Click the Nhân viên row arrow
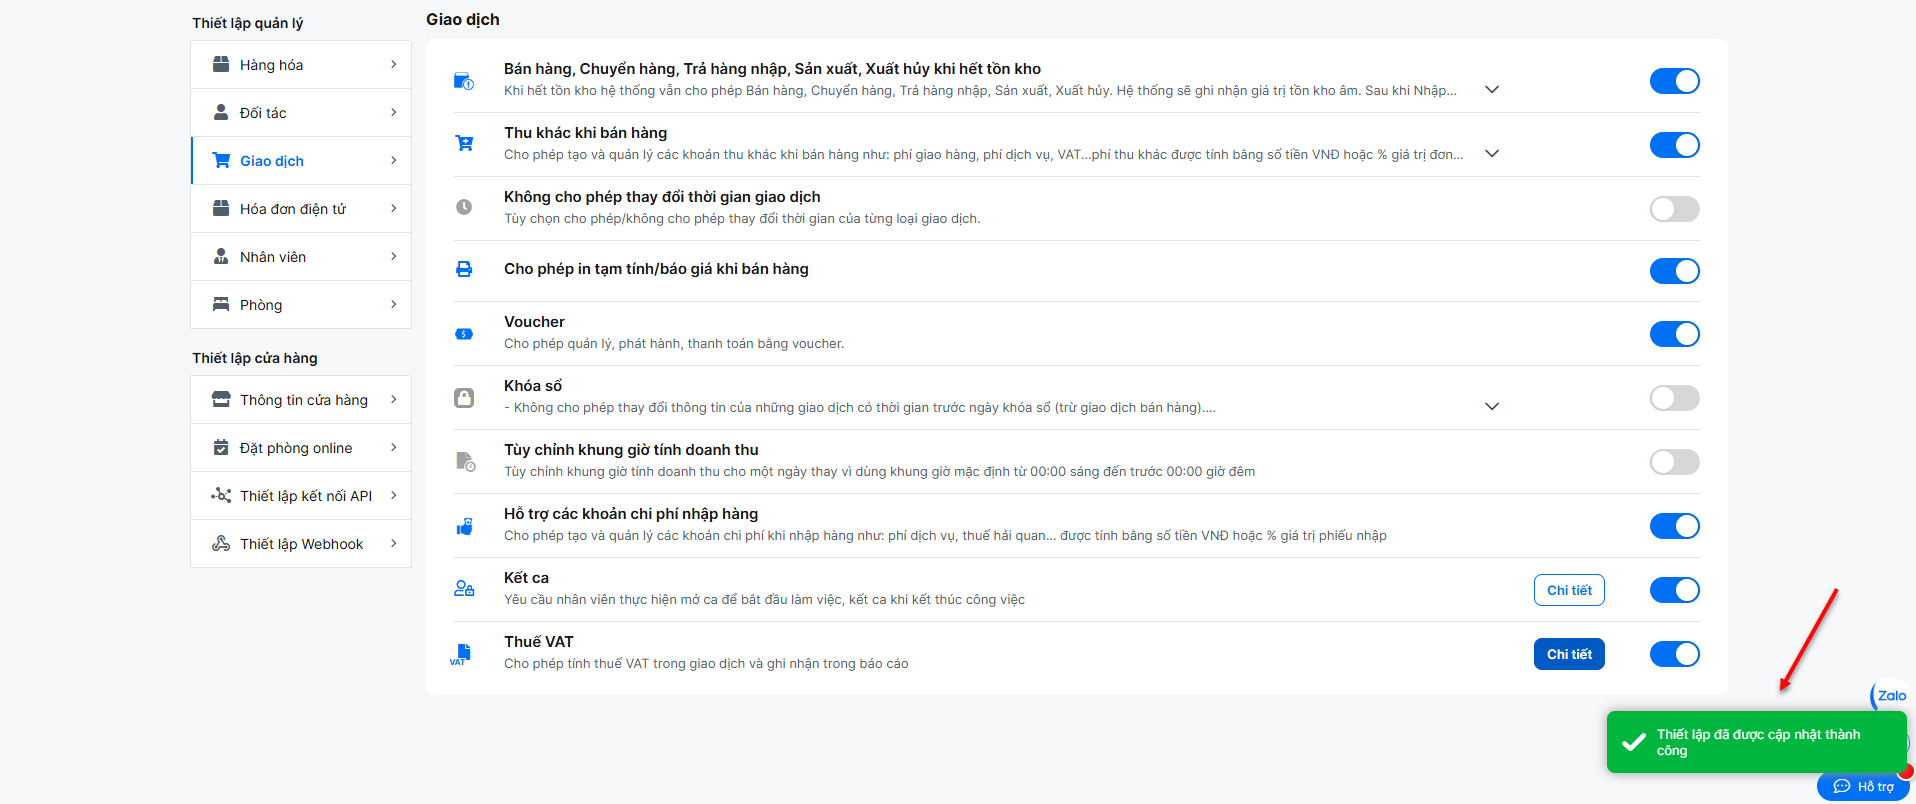 tap(394, 256)
